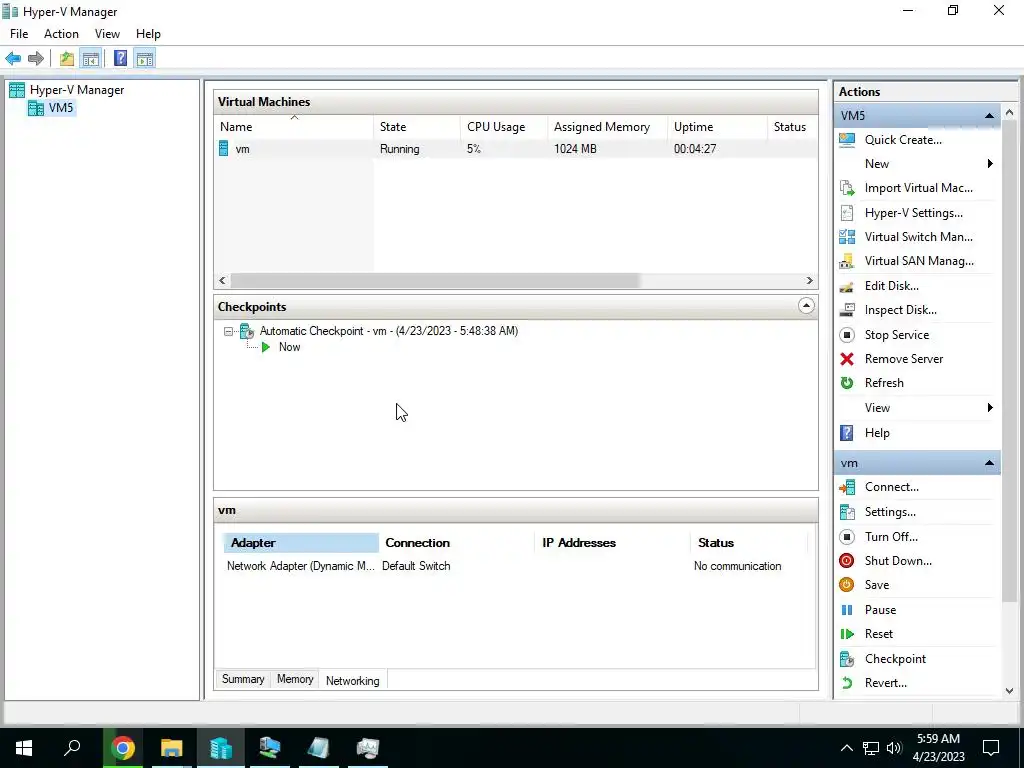Click the Actions pane scroll-down arrow
The height and width of the screenshot is (768, 1024).
point(1010,691)
